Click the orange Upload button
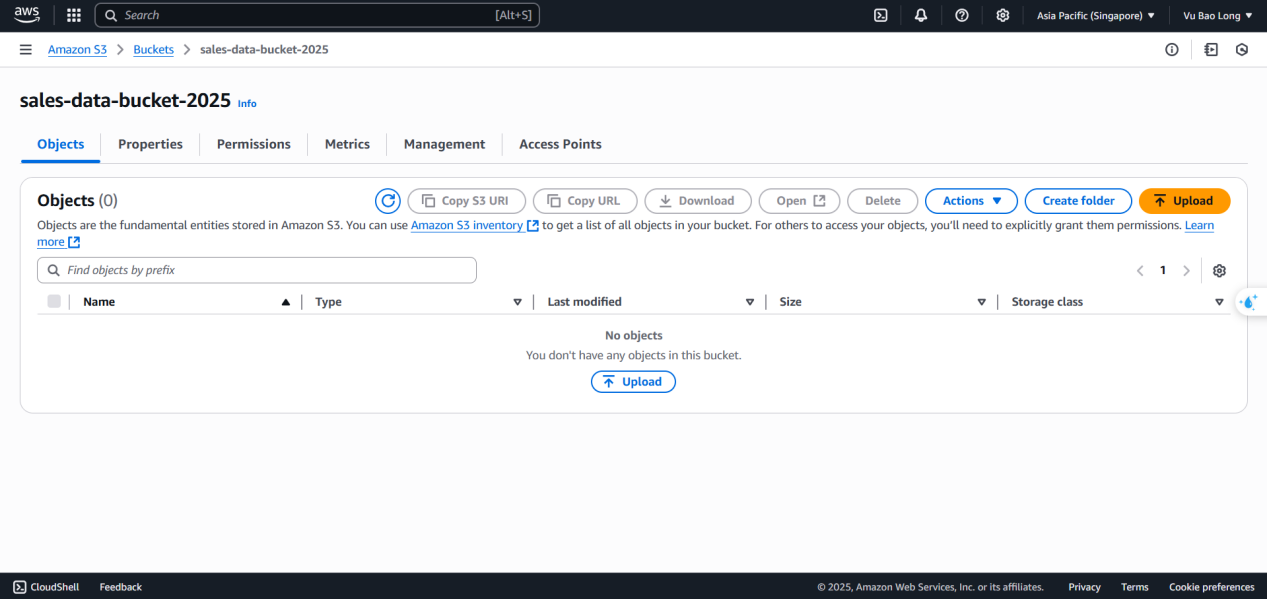The width and height of the screenshot is (1267, 599). [1184, 201]
